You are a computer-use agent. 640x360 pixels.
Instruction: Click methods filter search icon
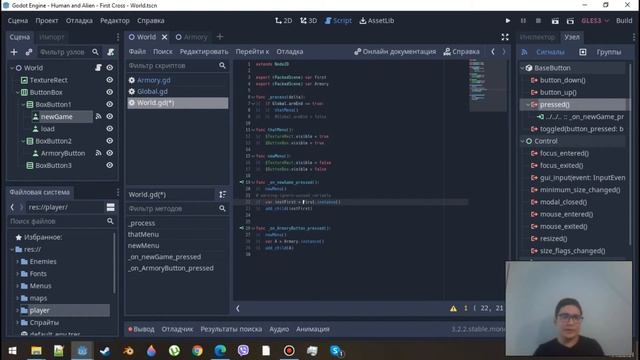222,209
